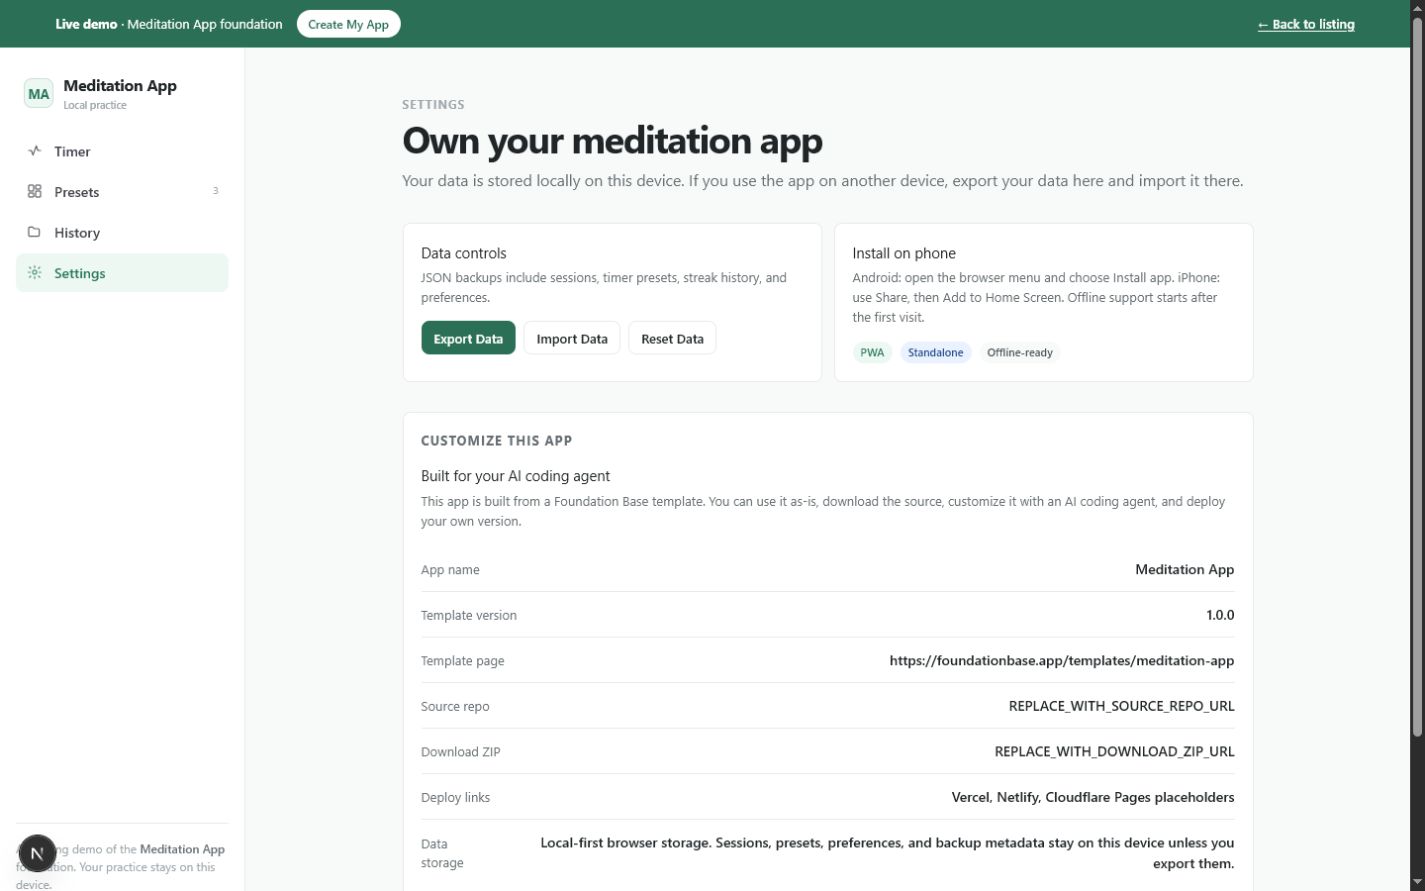The height and width of the screenshot is (891, 1425).
Task: Click the template version value 1.0.0
Action: [x=1220, y=615]
